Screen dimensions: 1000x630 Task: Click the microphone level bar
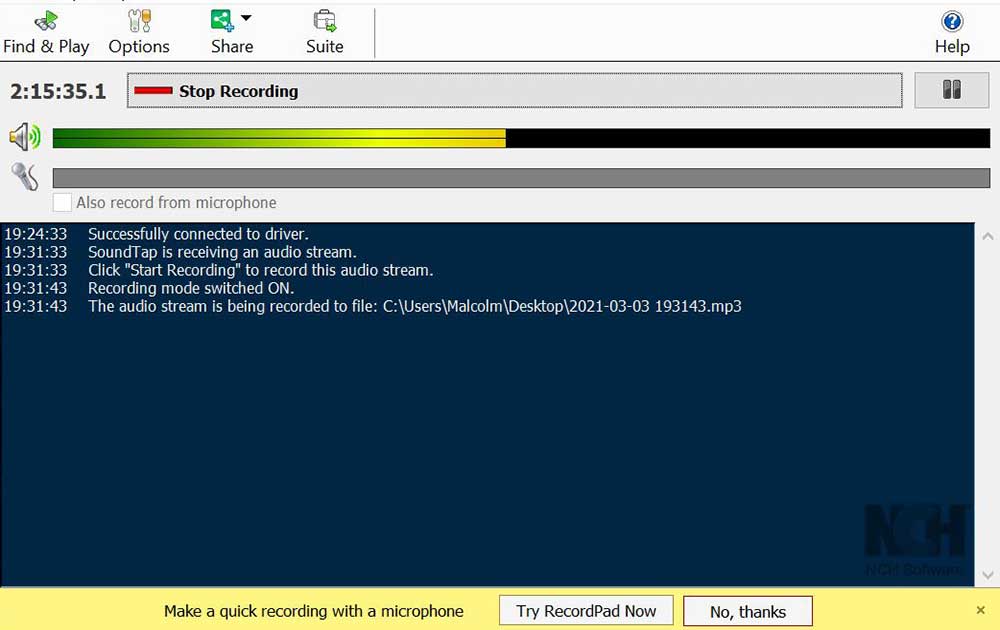point(520,178)
